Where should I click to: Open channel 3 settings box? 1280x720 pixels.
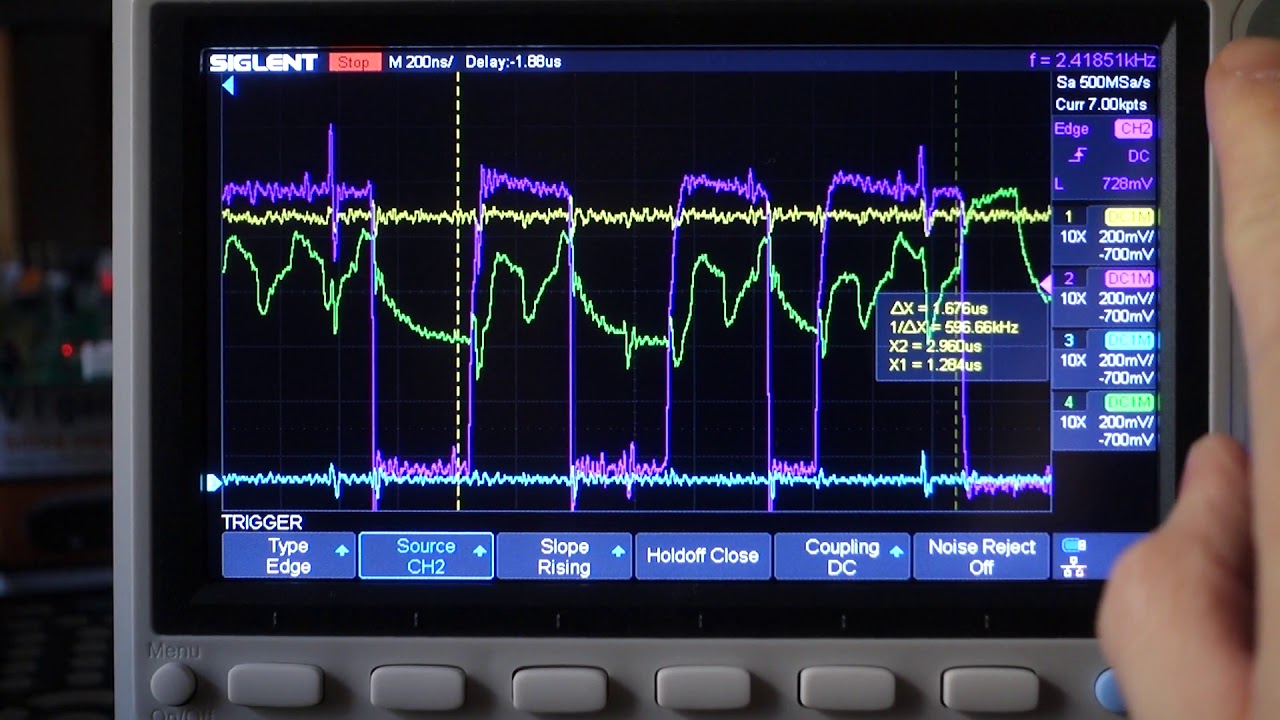pos(1104,361)
